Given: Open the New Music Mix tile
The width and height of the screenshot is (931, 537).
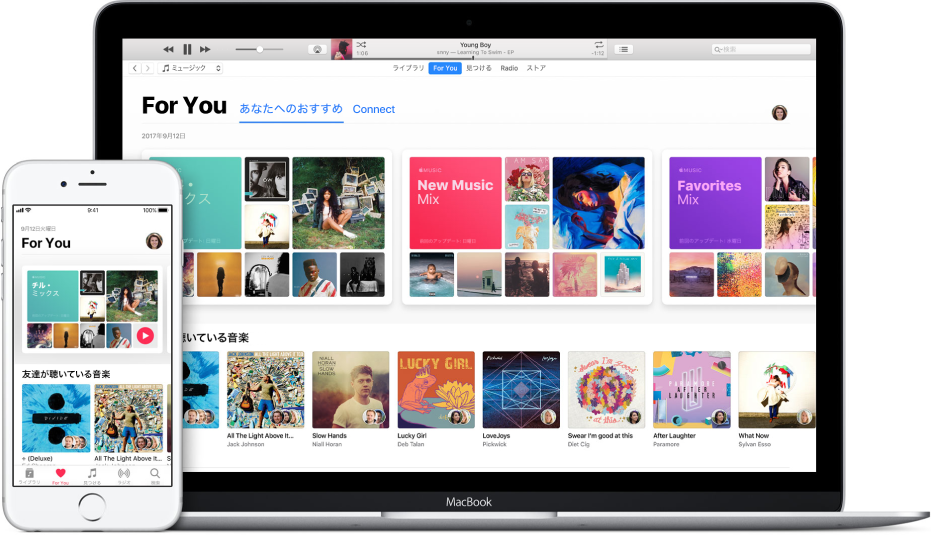Looking at the screenshot, I should click(x=456, y=203).
